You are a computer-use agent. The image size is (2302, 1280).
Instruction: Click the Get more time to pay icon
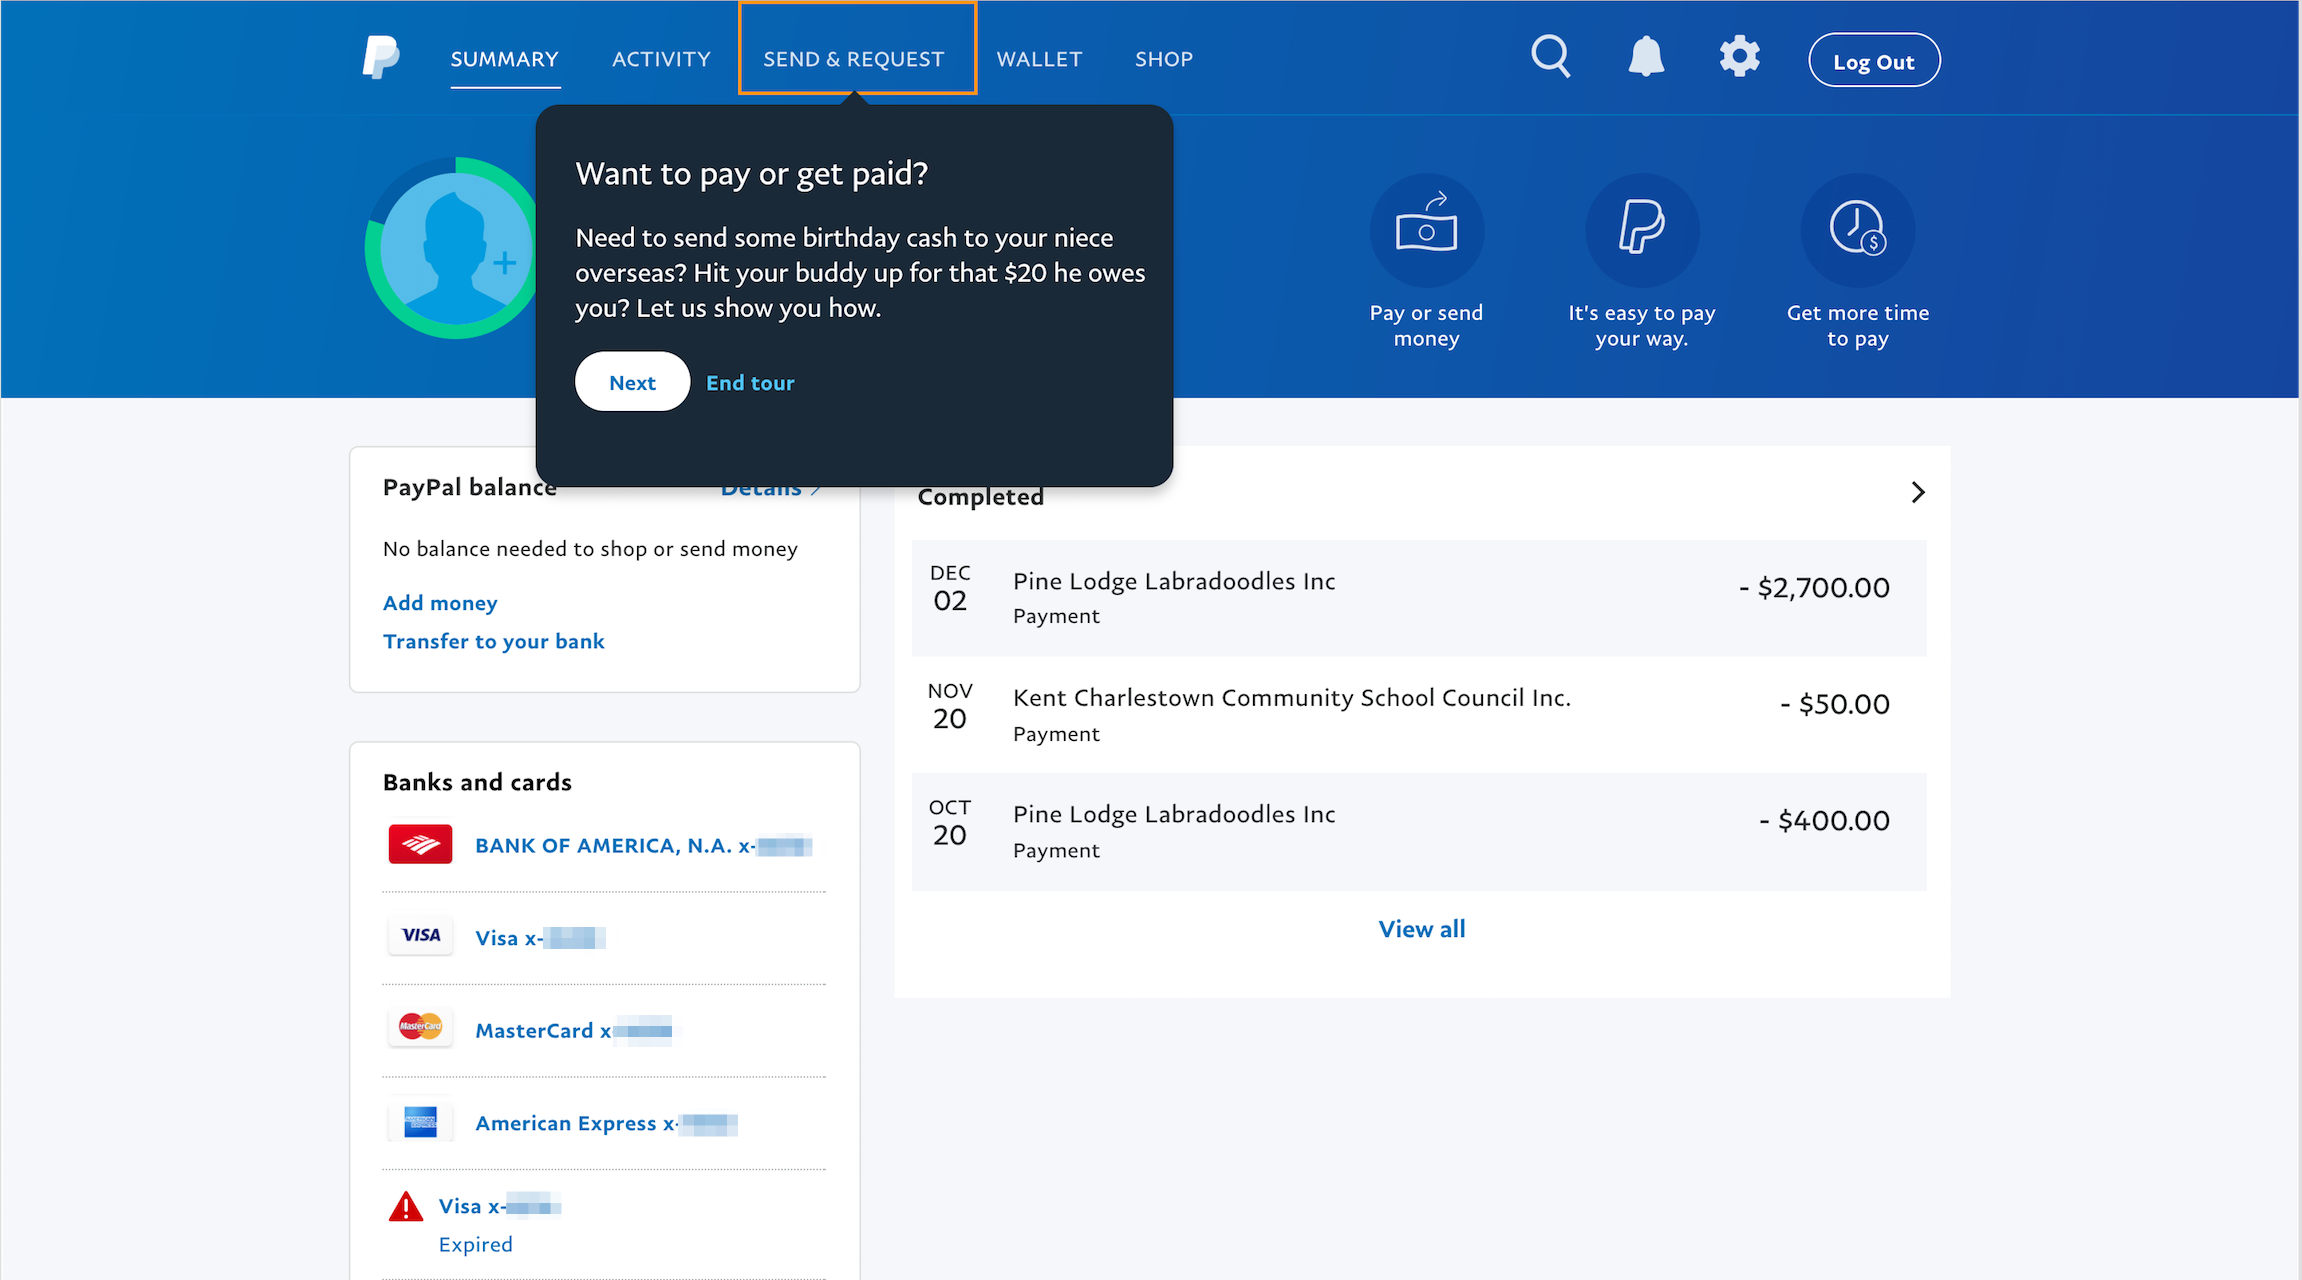[x=1858, y=230]
